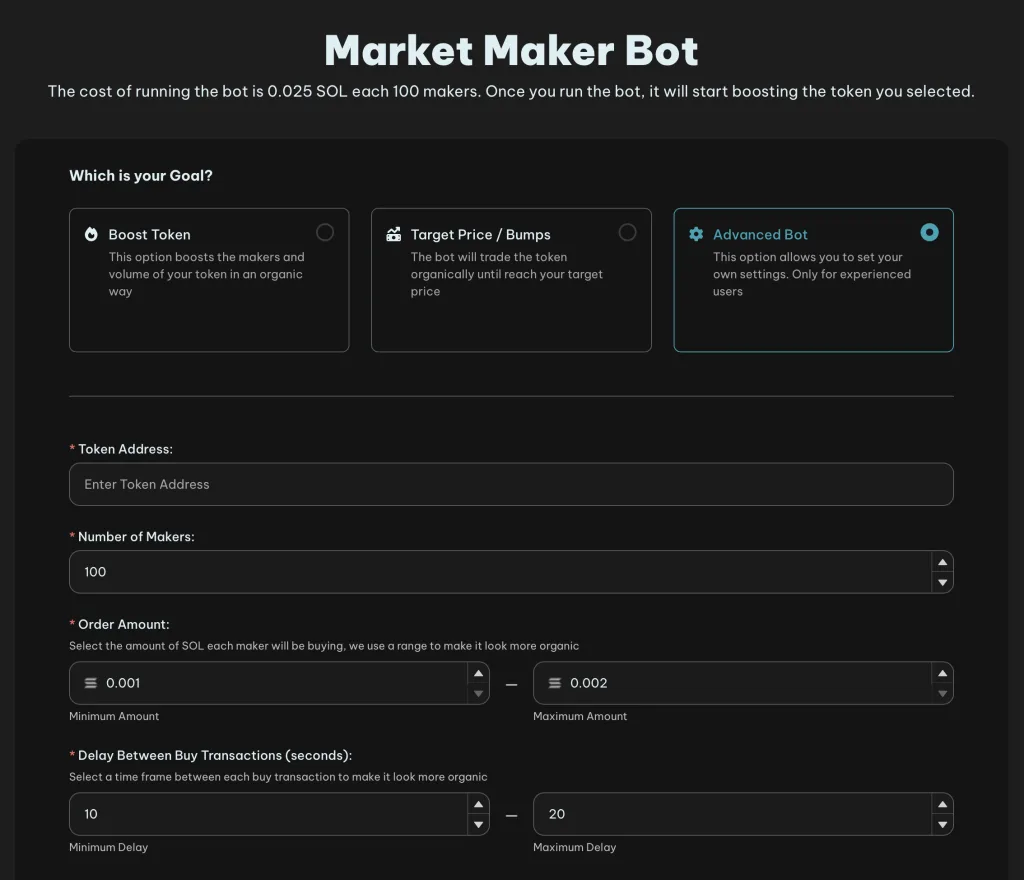Increase Number of Makers with up arrow
This screenshot has width=1024, height=880.
[941, 562]
